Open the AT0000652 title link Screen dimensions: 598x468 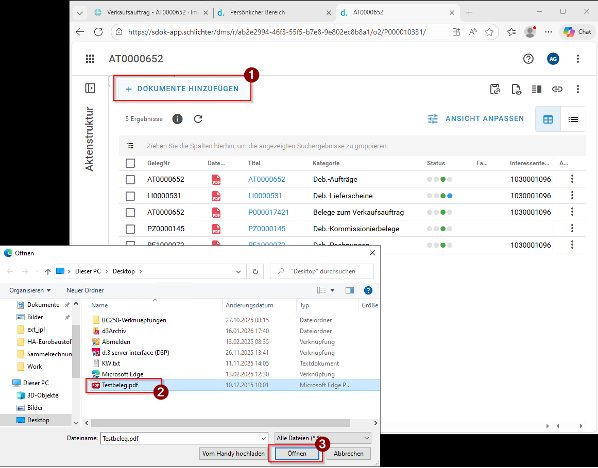pos(267,179)
